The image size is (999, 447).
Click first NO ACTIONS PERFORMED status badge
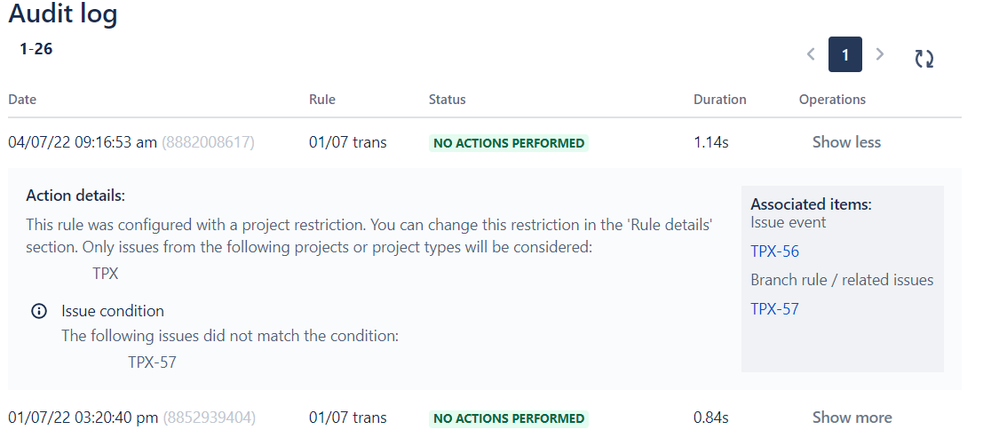click(x=508, y=143)
